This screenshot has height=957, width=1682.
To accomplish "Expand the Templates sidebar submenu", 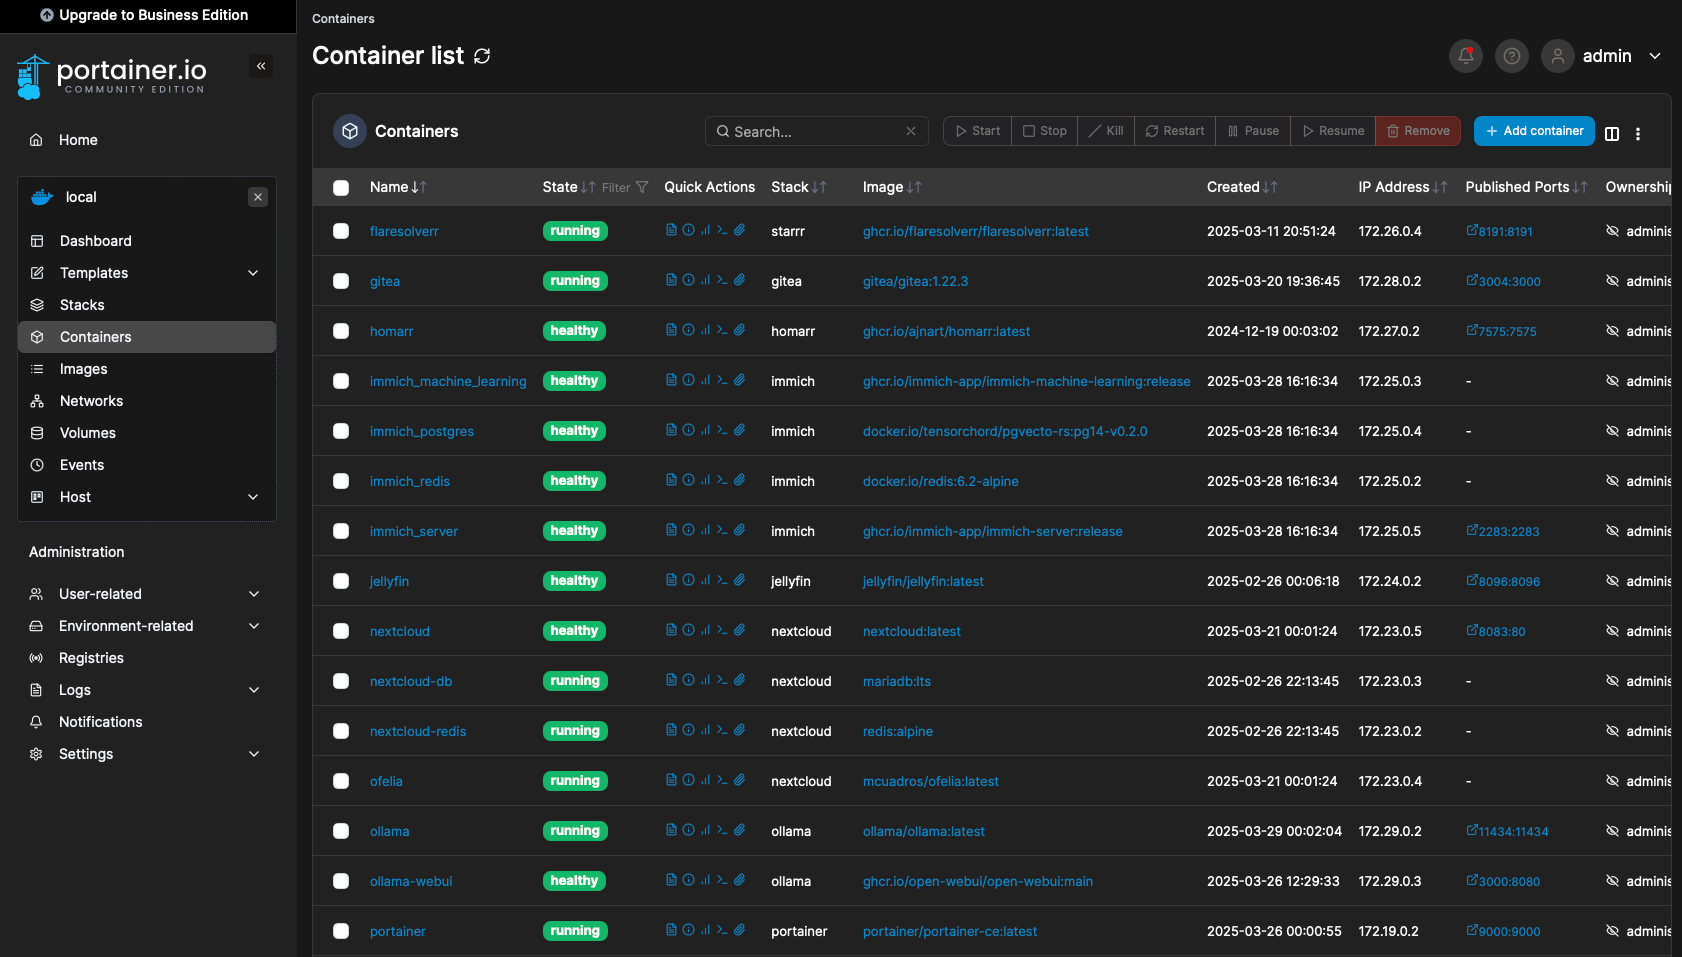I will 253,273.
